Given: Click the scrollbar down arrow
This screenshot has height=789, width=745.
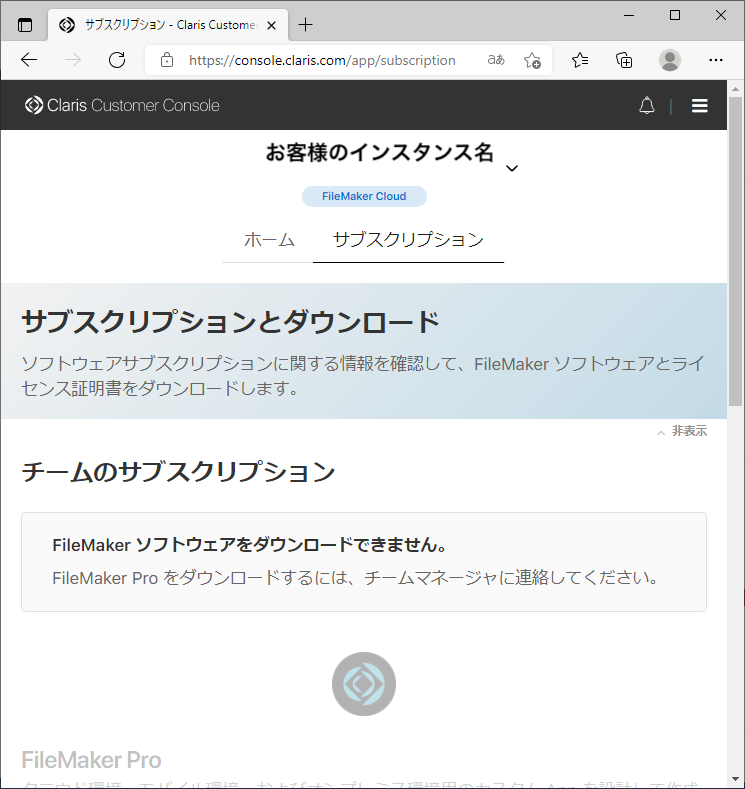Looking at the screenshot, I should pyautogui.click(x=735, y=780).
